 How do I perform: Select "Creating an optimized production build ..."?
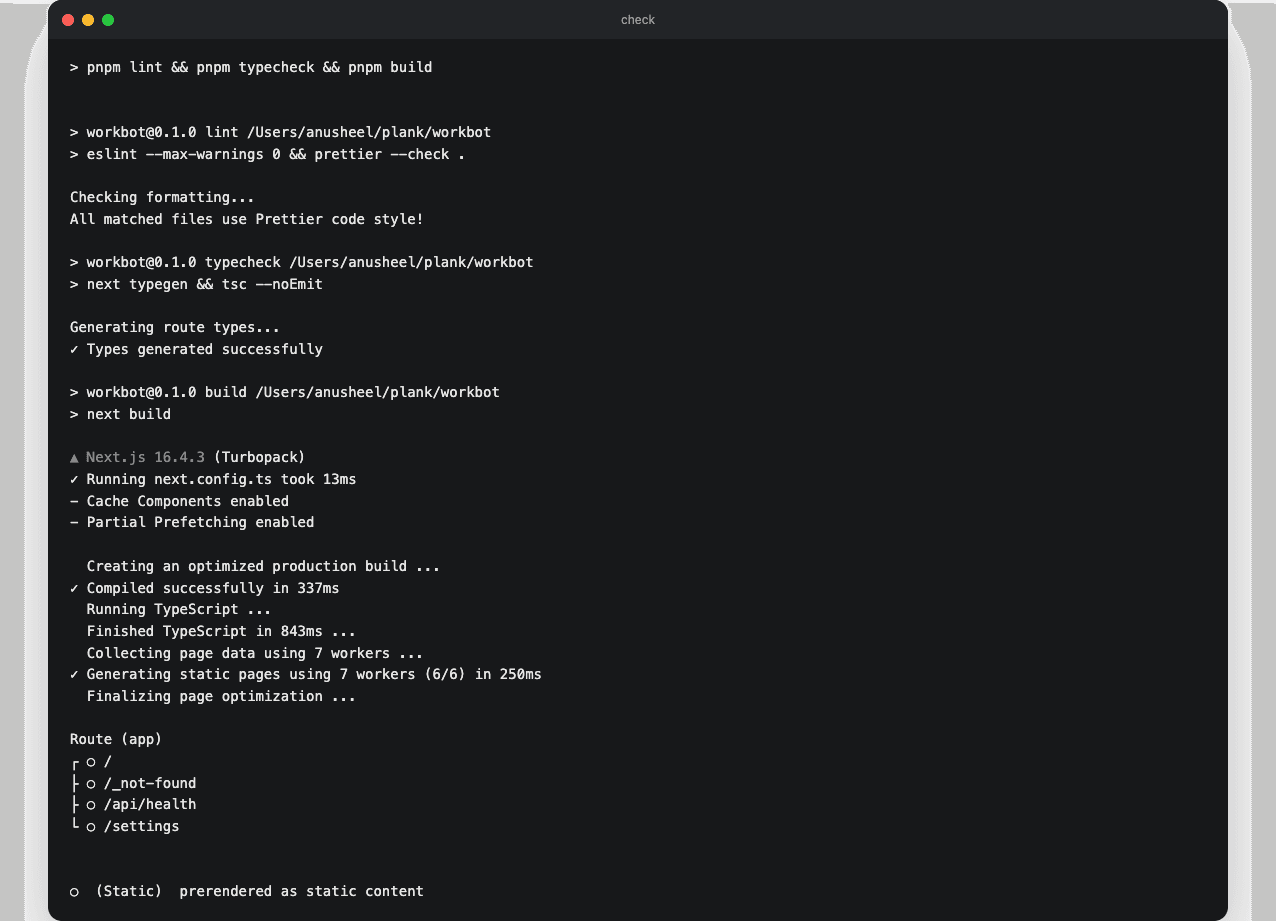point(263,566)
